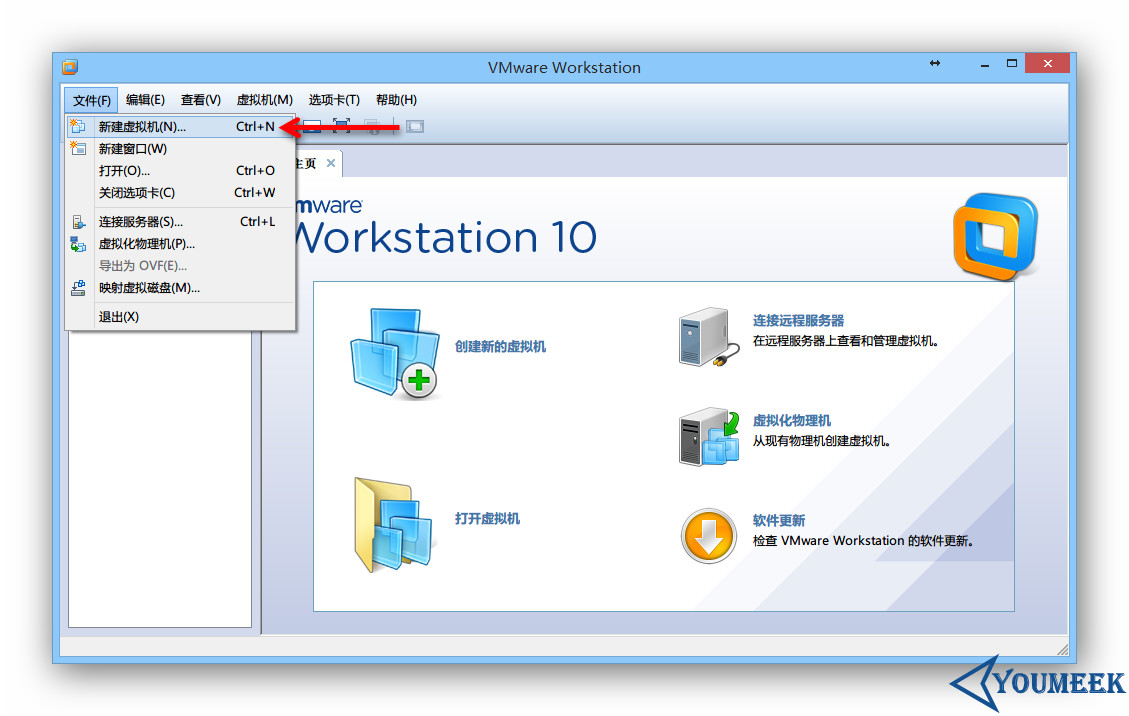The width and height of the screenshot is (1129, 716).
Task: Check for updates with the 软件更新 arrow icon
Action: 708,536
